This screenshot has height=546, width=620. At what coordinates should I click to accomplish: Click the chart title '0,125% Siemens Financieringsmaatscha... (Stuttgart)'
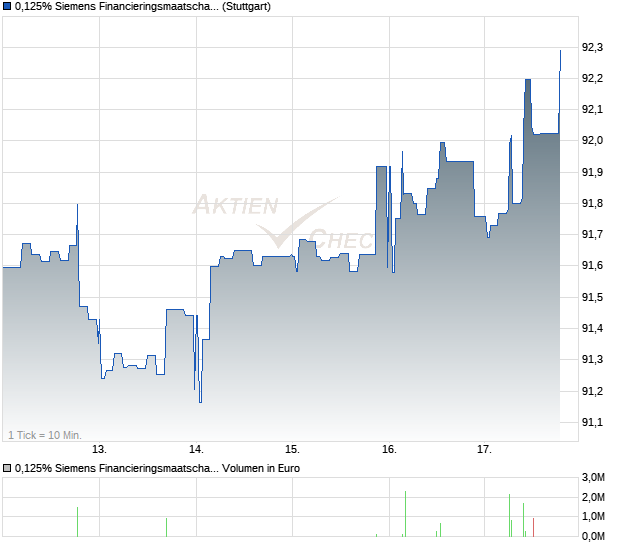(143, 7)
